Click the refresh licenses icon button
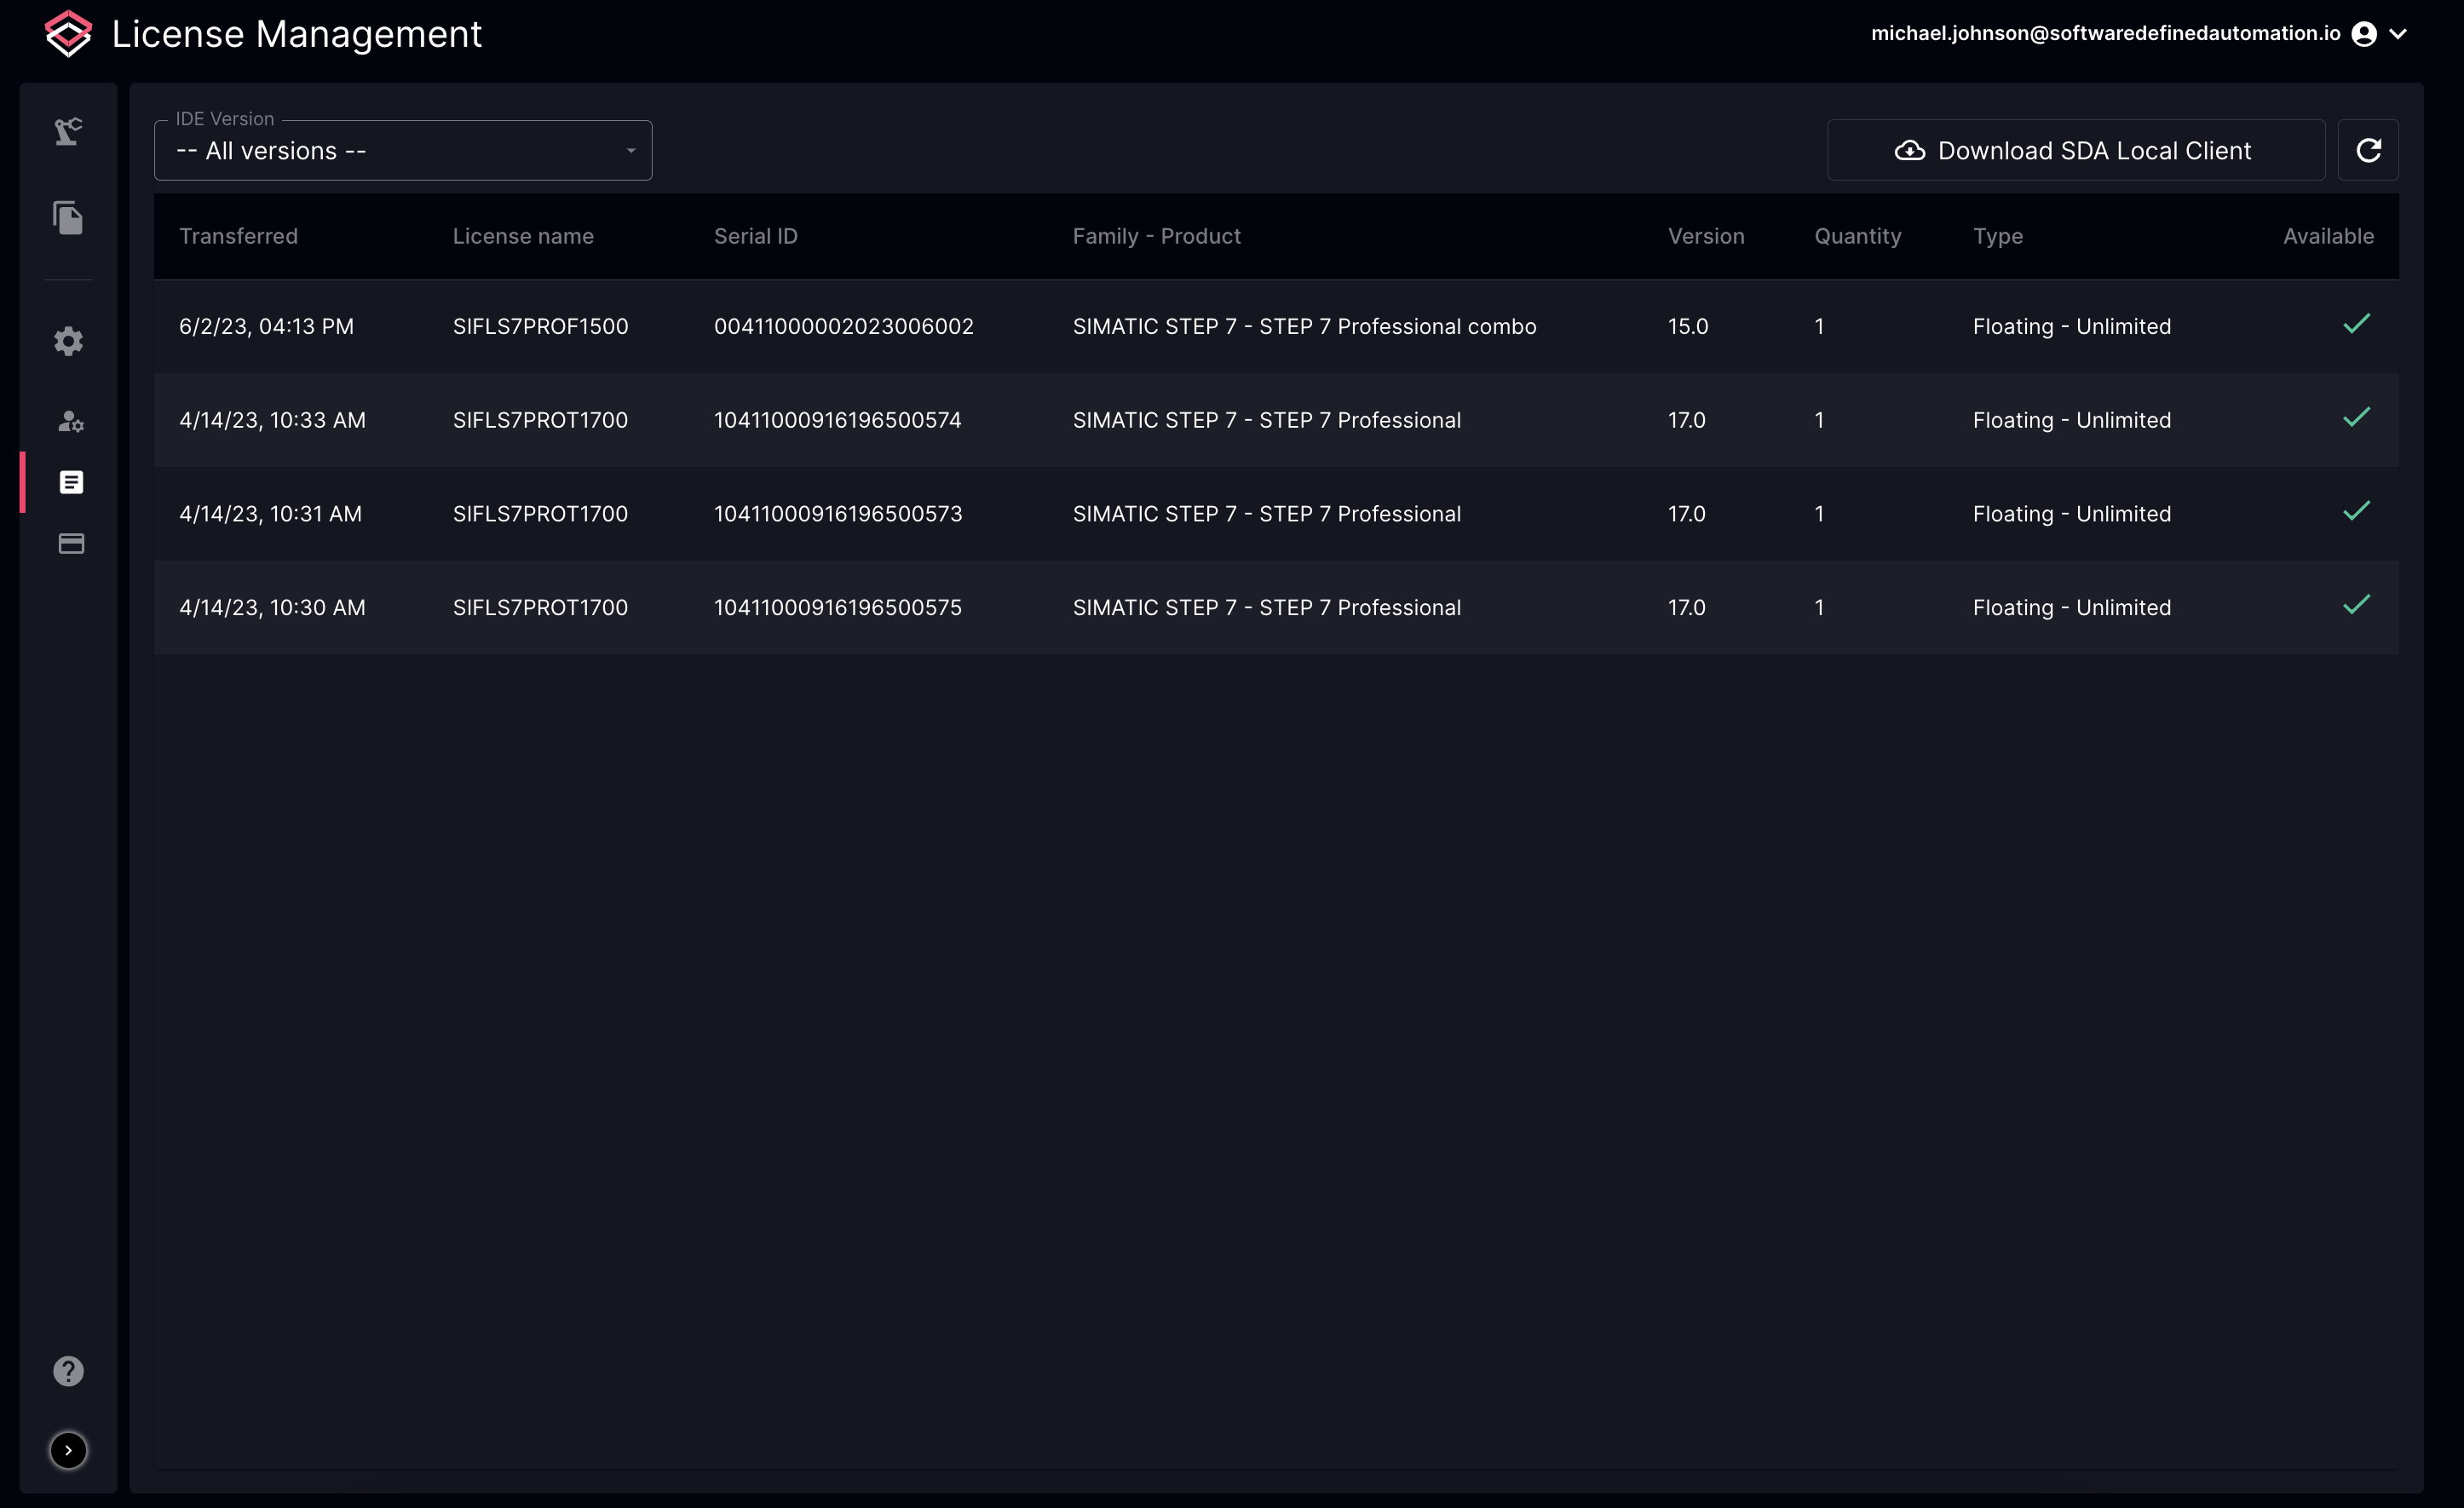2464x1508 pixels. pyautogui.click(x=2368, y=150)
